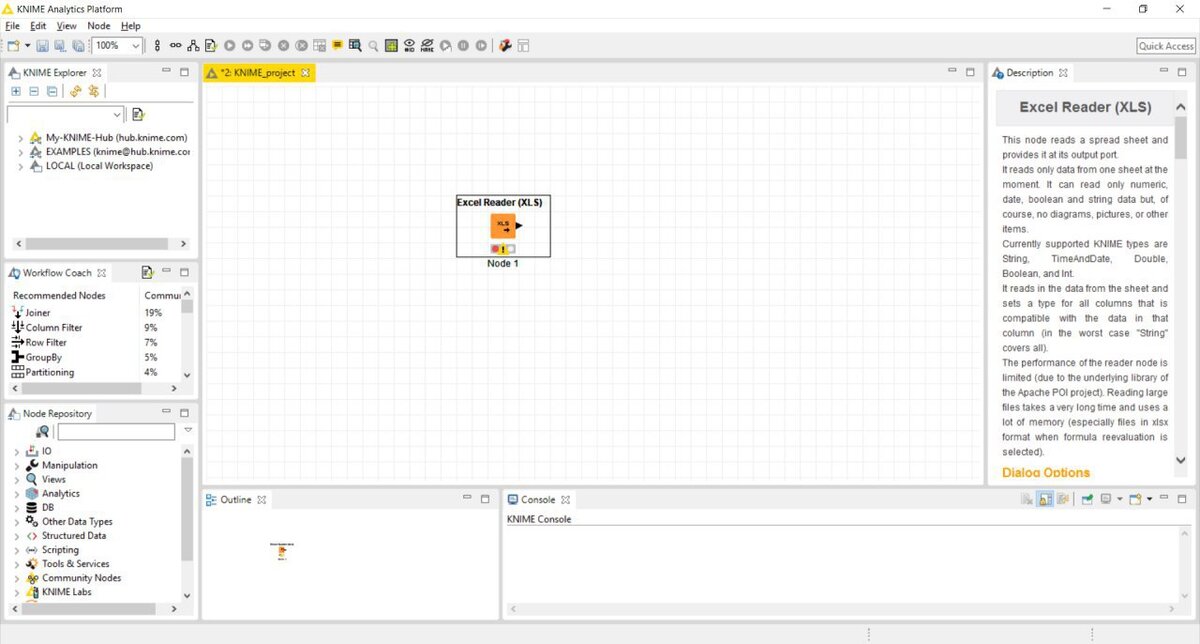Expand the Scripting category
Screen dimensions: 1200x644
17,550
